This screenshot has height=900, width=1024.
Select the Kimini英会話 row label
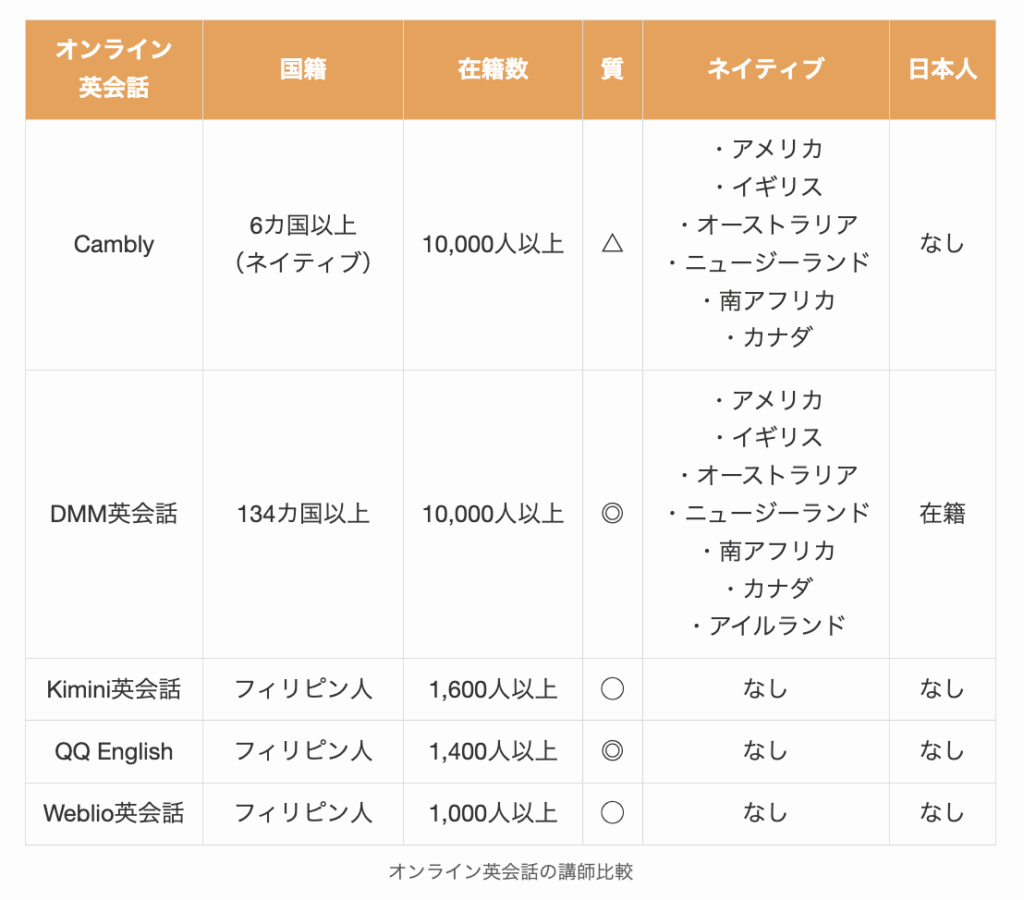(x=114, y=689)
